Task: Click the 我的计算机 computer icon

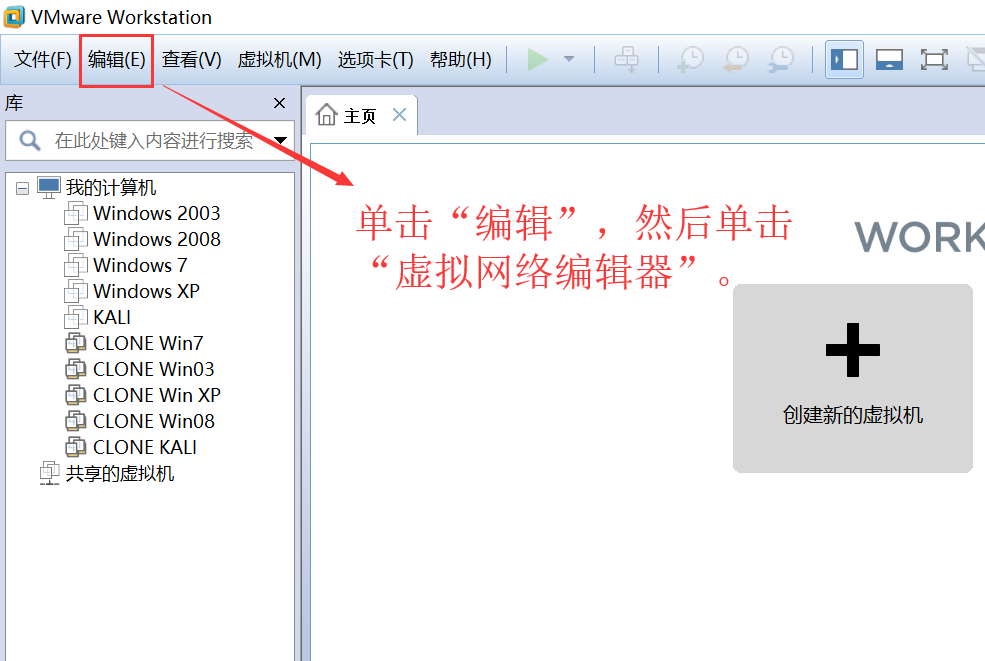Action: pyautogui.click(x=49, y=187)
